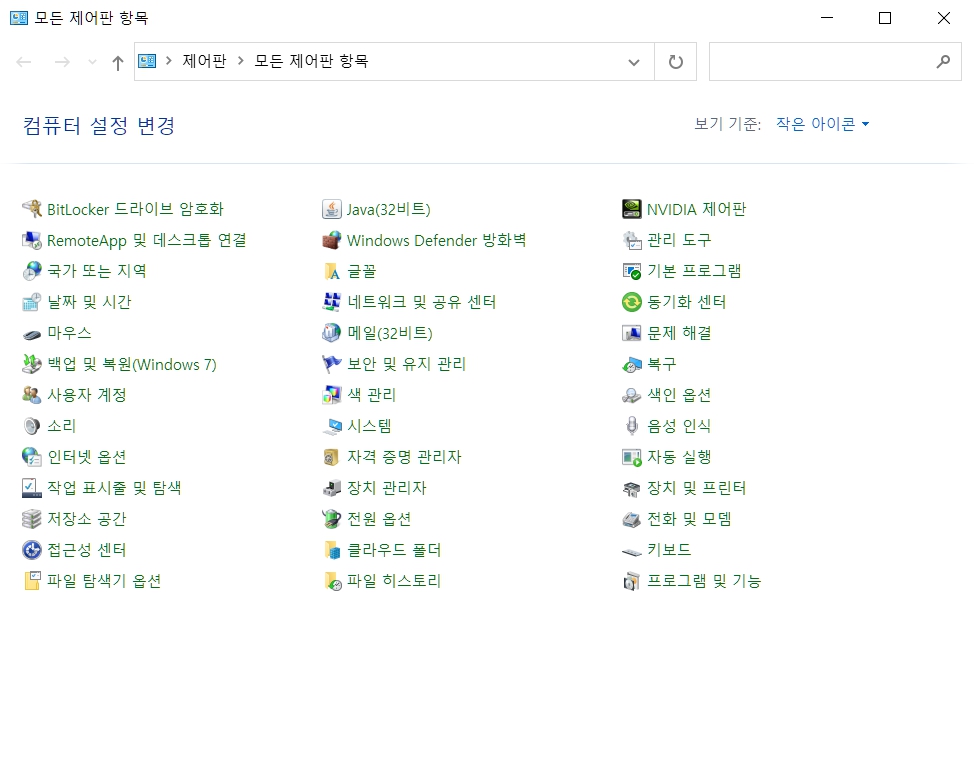Screen dimensions: 974x766
Task: Open the 사용자 계정 people icon
Action: (32, 395)
